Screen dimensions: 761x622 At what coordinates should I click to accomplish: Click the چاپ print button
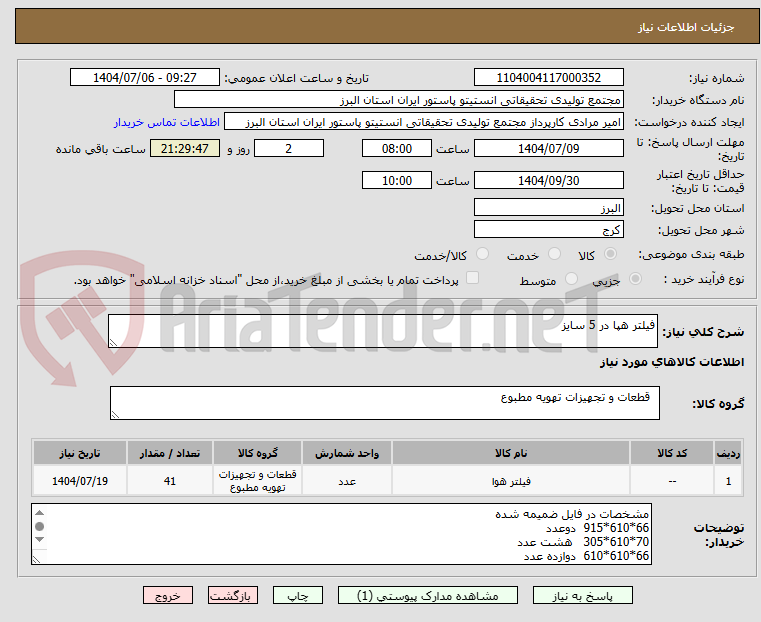point(298,595)
